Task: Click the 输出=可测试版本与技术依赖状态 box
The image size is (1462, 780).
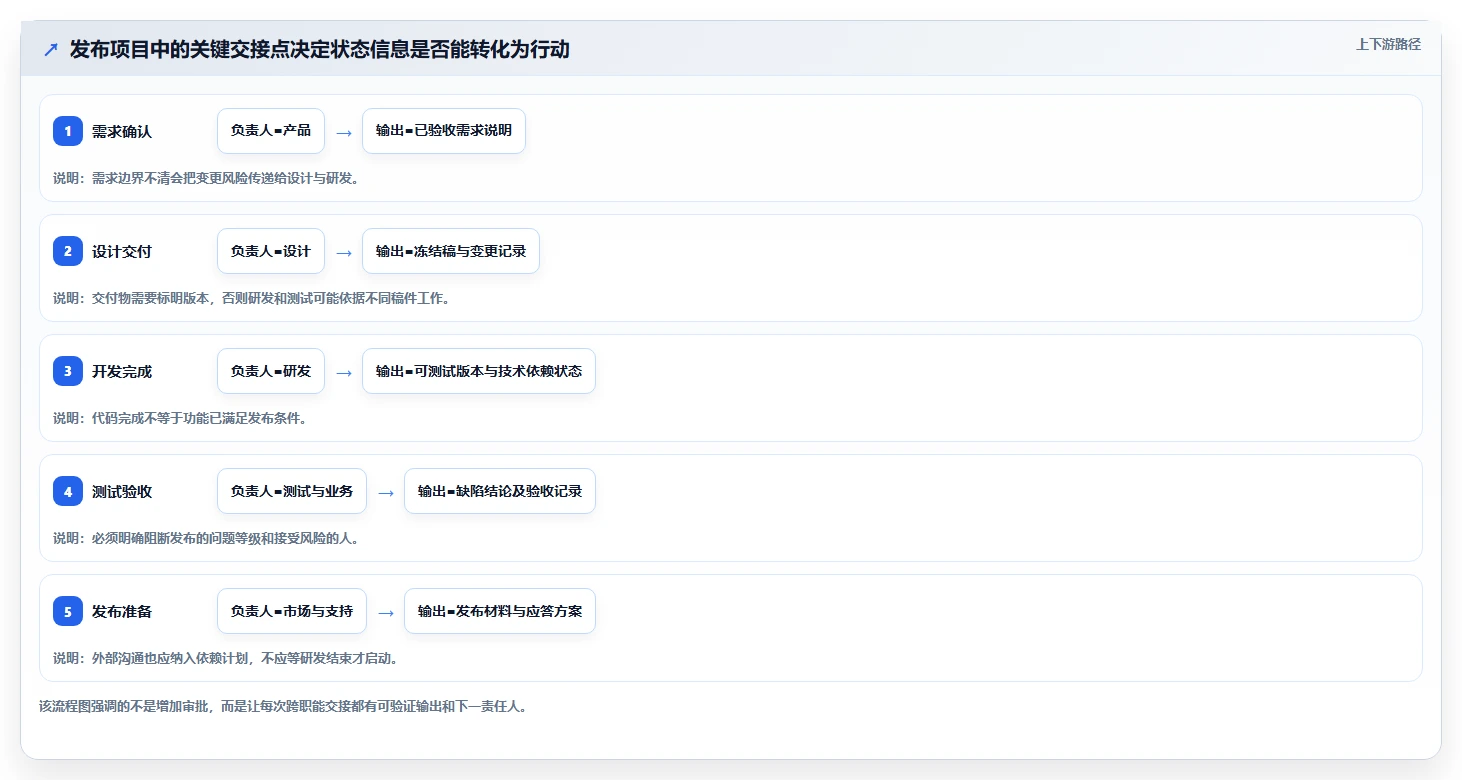Action: pyautogui.click(x=479, y=371)
